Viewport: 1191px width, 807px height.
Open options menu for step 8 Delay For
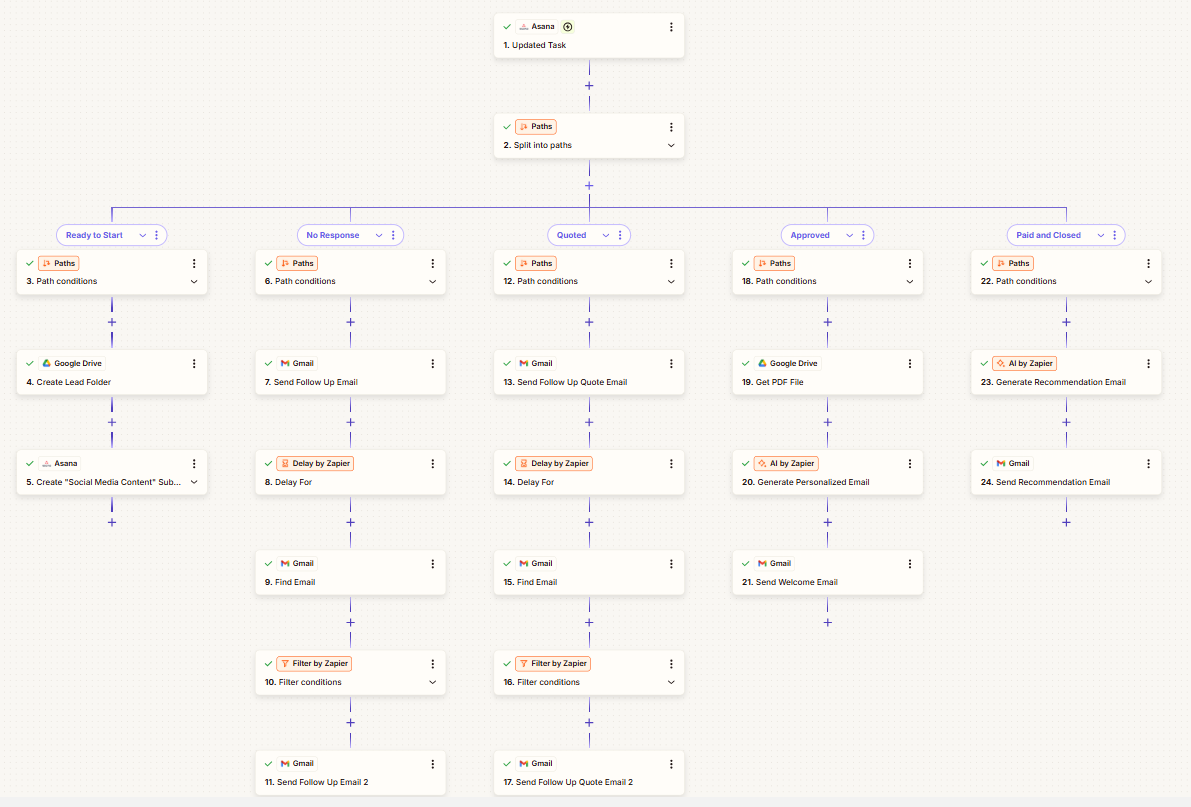click(432, 464)
